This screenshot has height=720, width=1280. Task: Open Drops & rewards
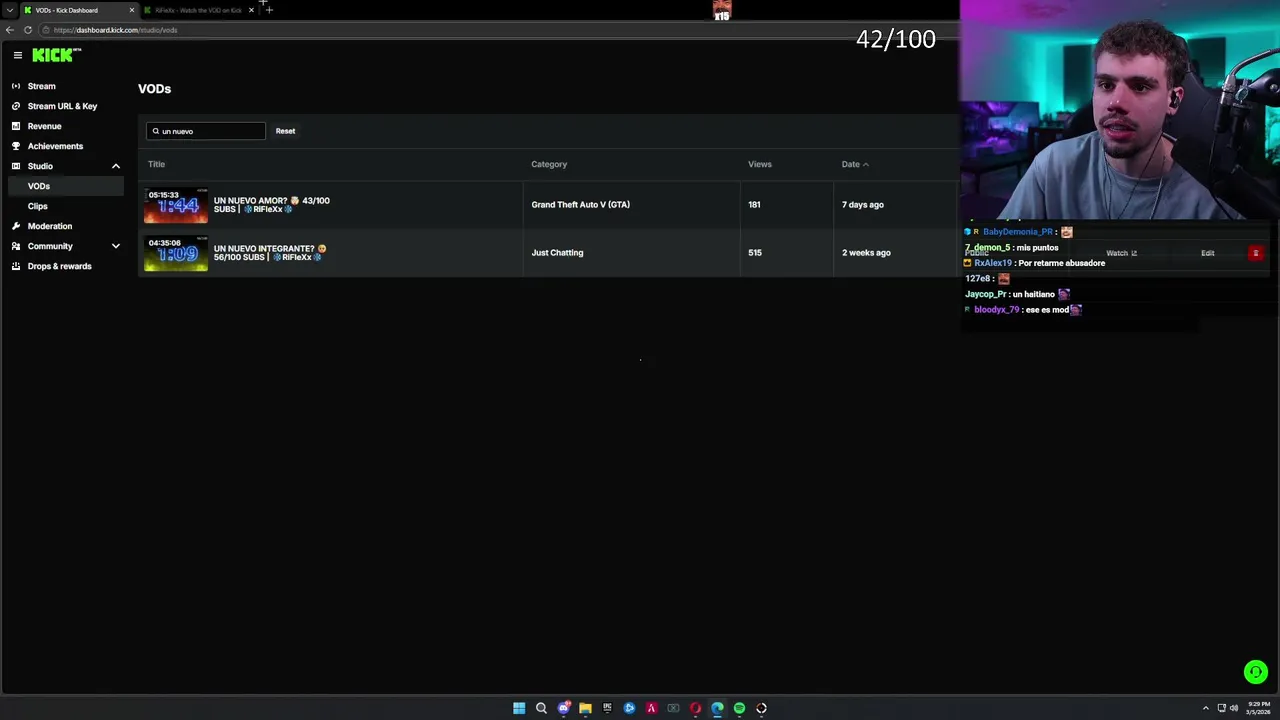(x=59, y=266)
